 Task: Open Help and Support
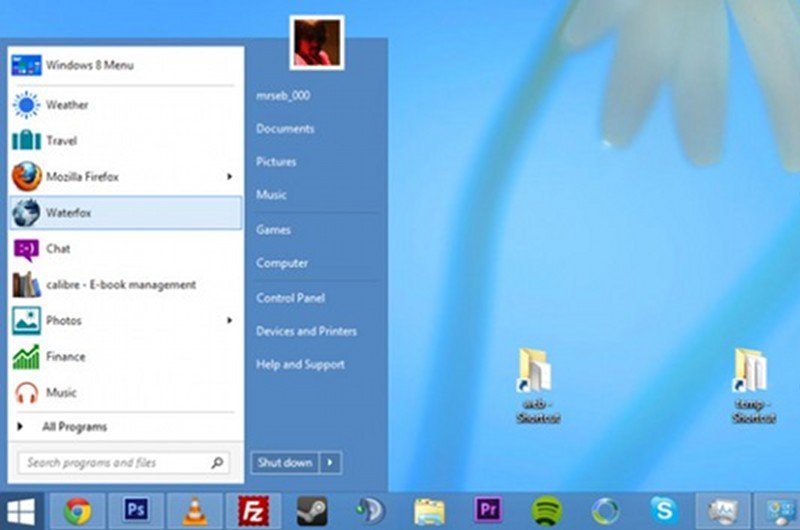tap(300, 364)
